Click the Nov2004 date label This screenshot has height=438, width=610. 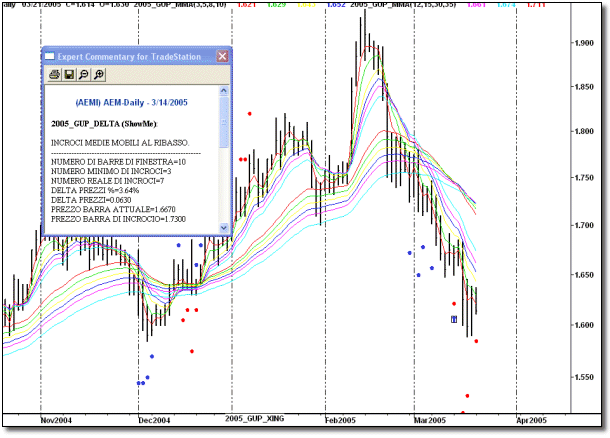(56, 421)
